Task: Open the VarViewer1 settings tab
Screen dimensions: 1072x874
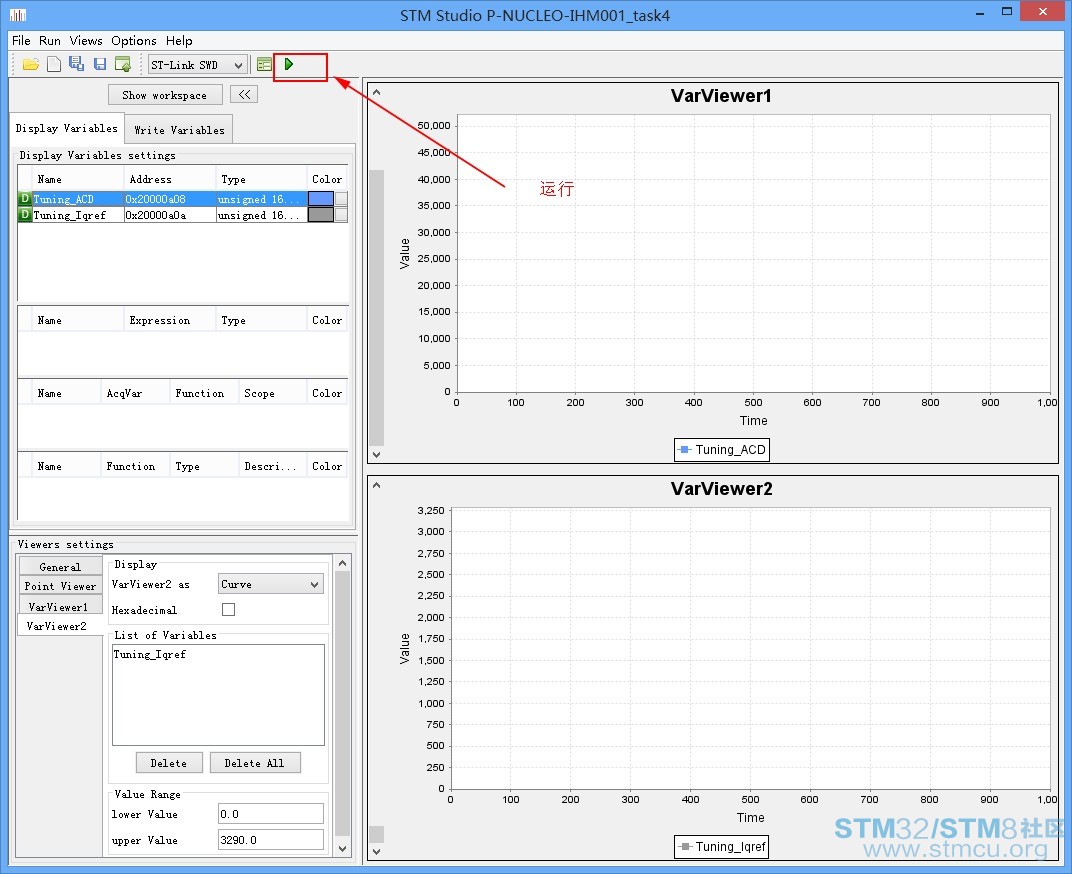Action: (x=59, y=607)
